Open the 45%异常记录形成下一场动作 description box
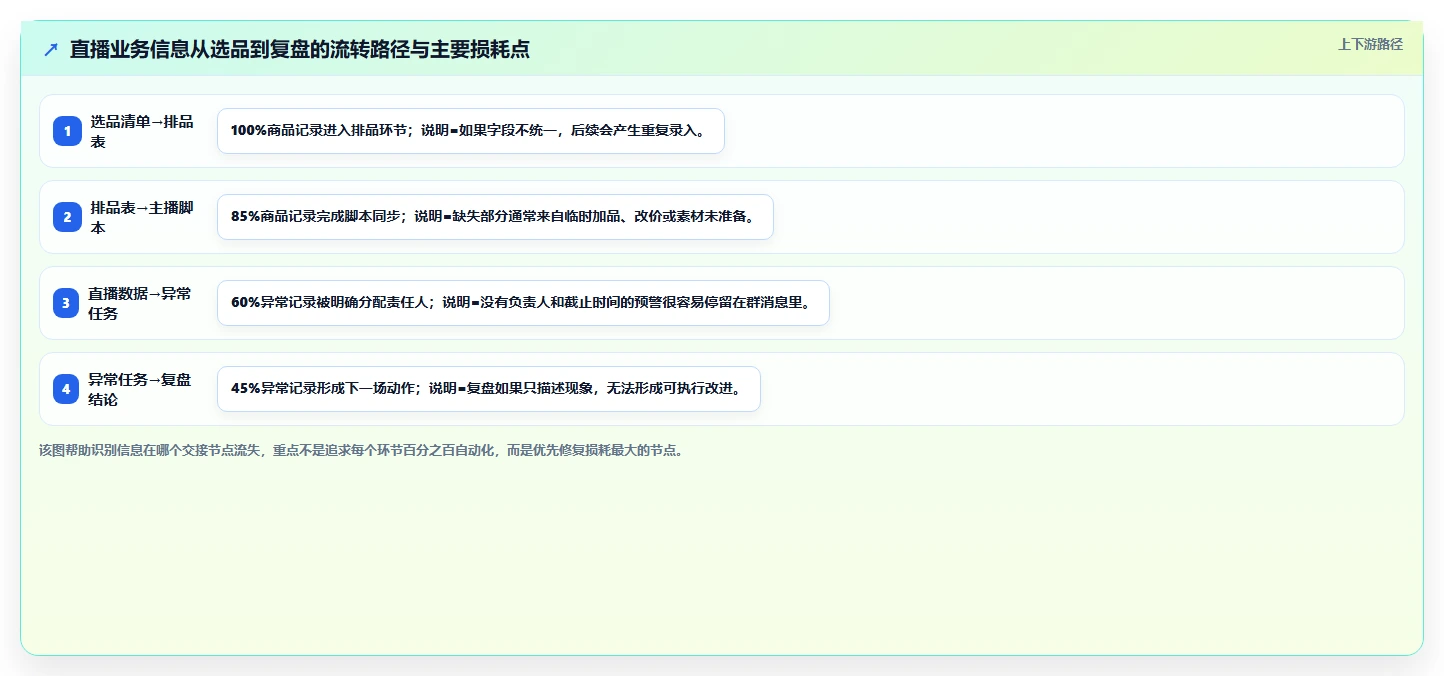This screenshot has width=1444, height=676. click(x=489, y=389)
